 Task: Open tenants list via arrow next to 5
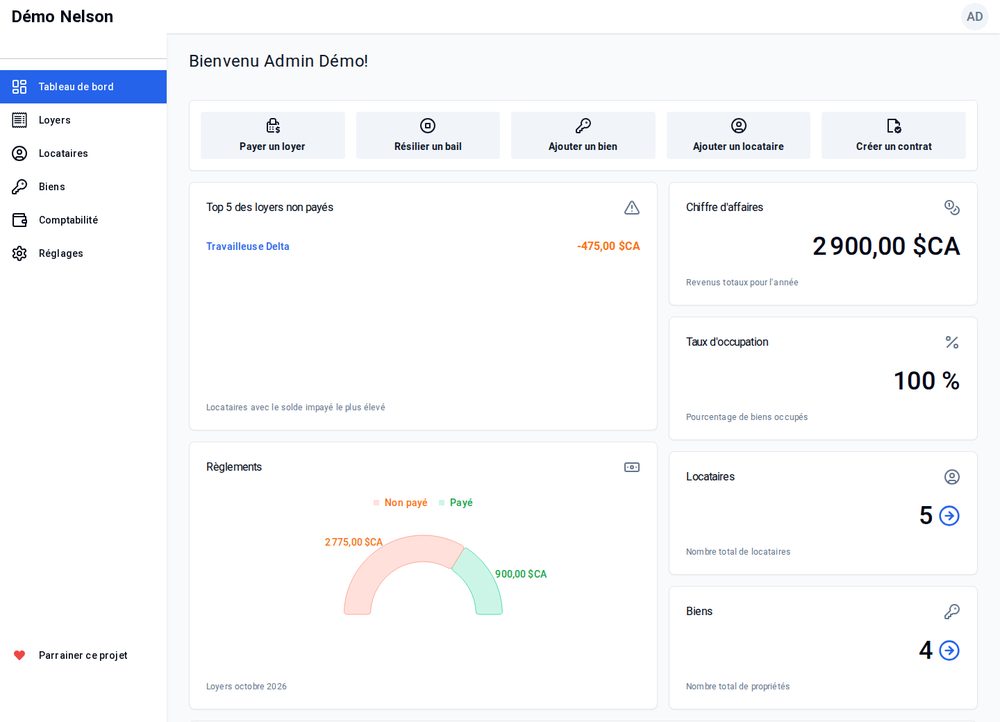[x=949, y=515]
